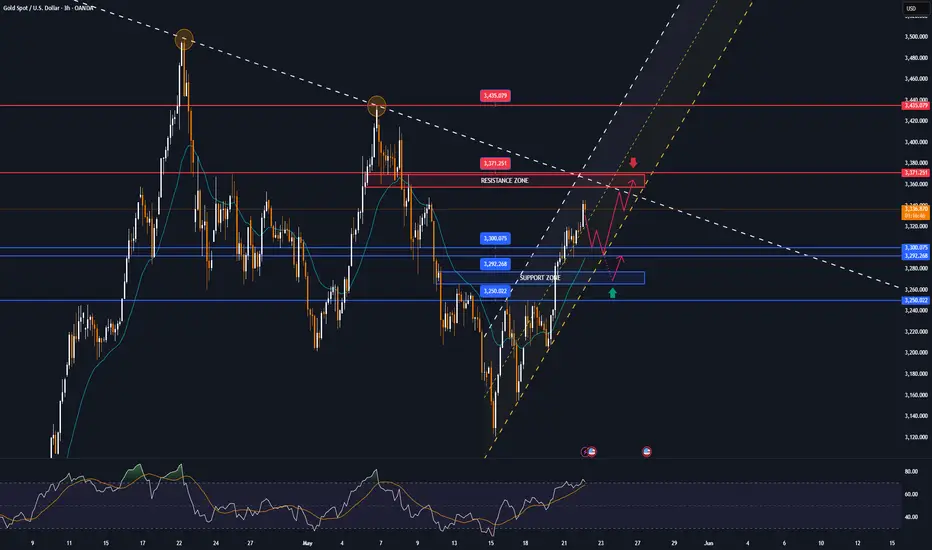This screenshot has height=550, width=932.
Task: Click the 80.00 RSI scale label
Action: click(911, 472)
